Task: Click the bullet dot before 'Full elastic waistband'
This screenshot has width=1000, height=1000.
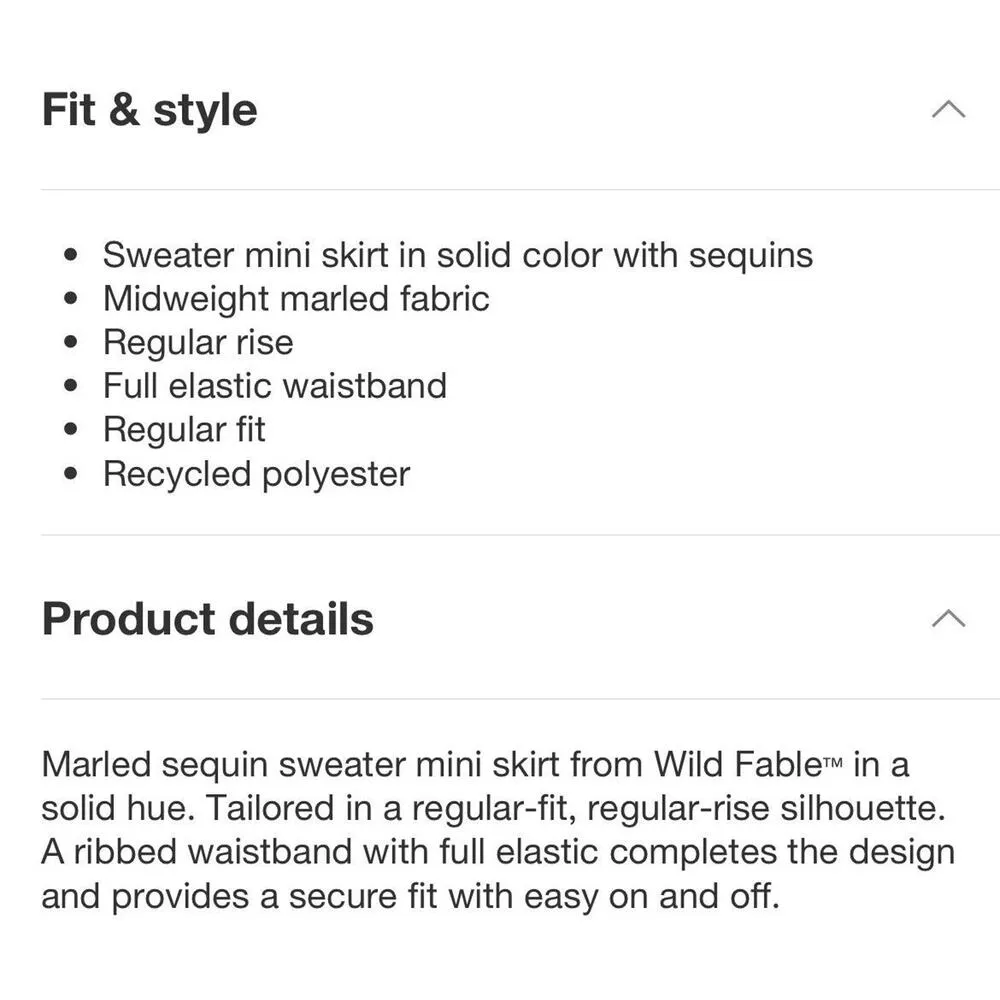Action: coord(70,386)
